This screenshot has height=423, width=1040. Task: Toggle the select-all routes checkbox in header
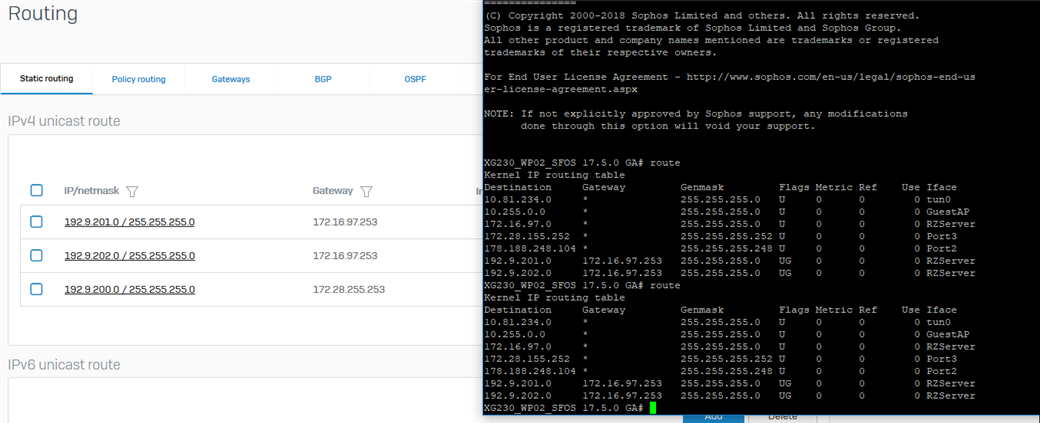point(36,191)
